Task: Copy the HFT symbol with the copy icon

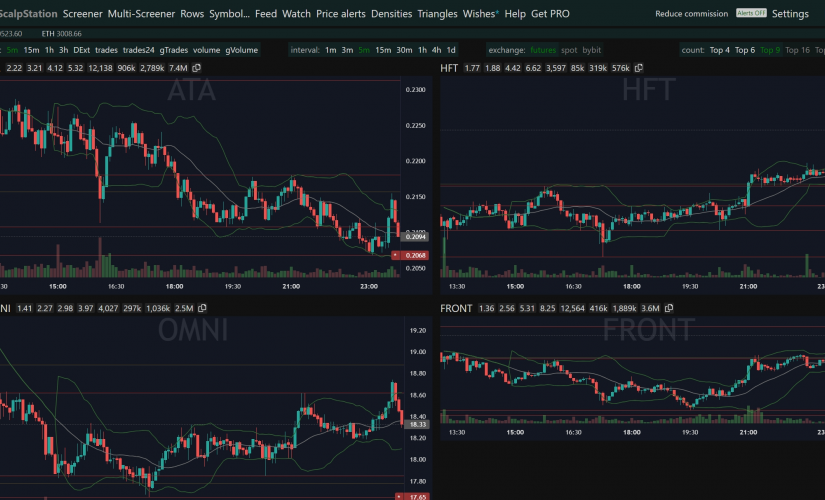Action: point(639,68)
